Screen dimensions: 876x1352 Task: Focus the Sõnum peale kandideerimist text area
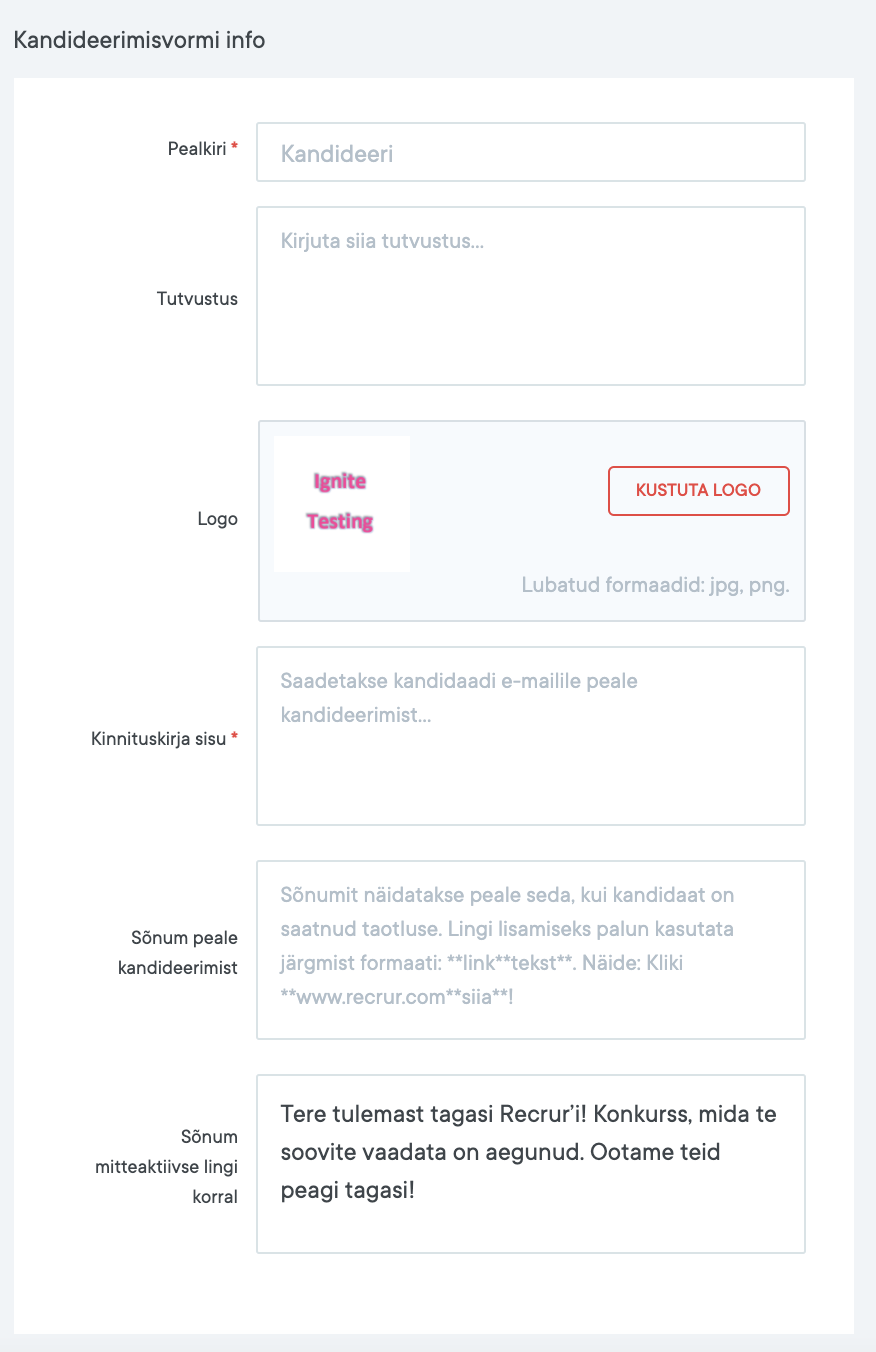[530, 950]
